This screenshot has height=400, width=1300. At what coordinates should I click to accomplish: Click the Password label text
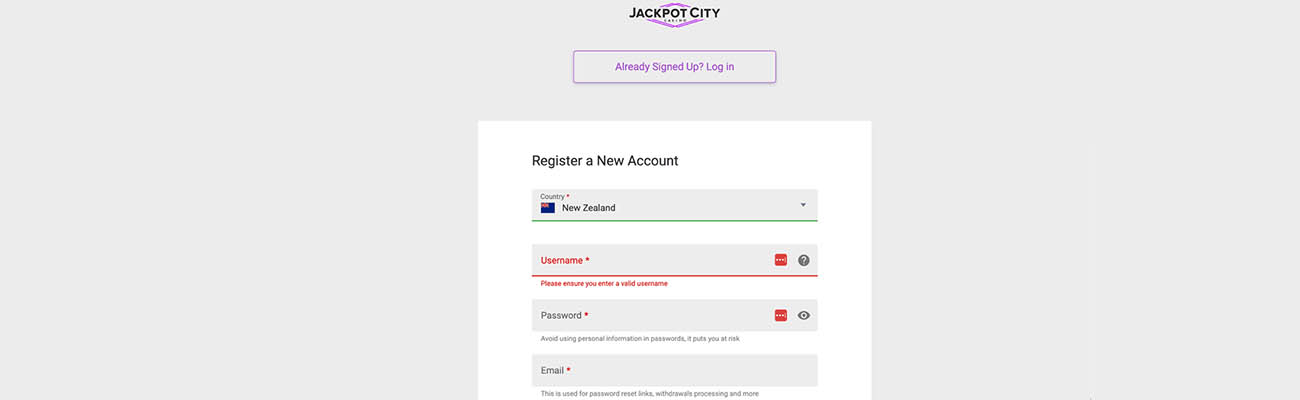[561, 315]
